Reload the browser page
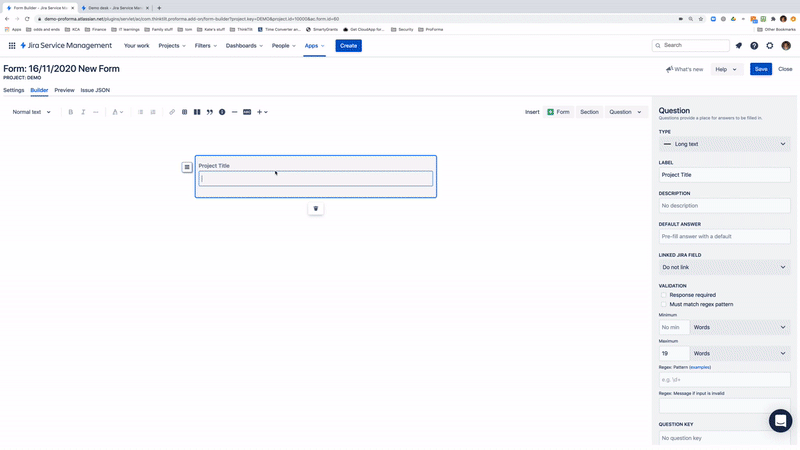 (x=27, y=19)
